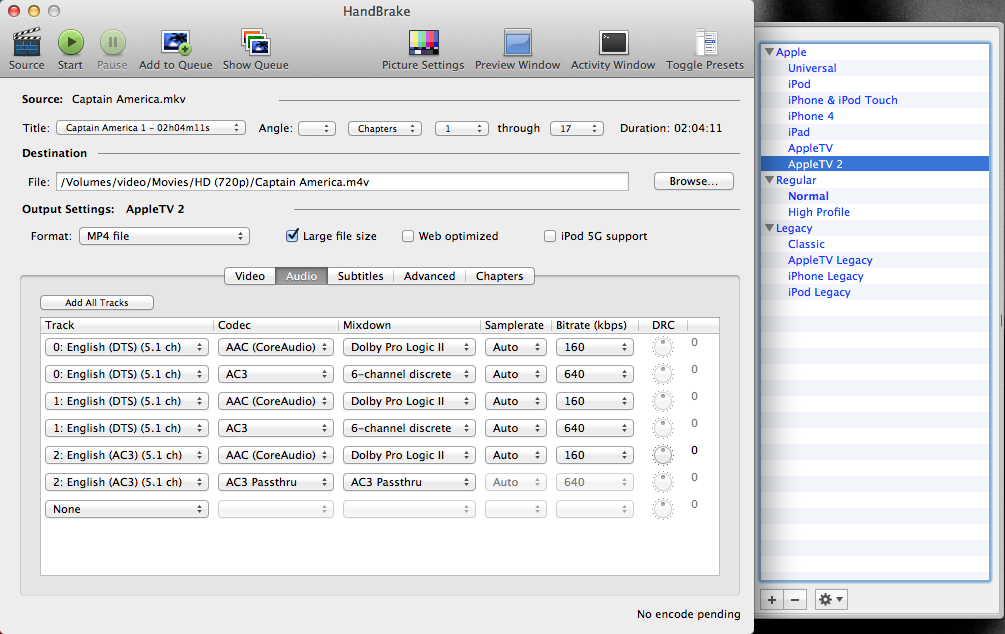Open the Activity Window icon
This screenshot has height=634, width=1005.
point(613,42)
